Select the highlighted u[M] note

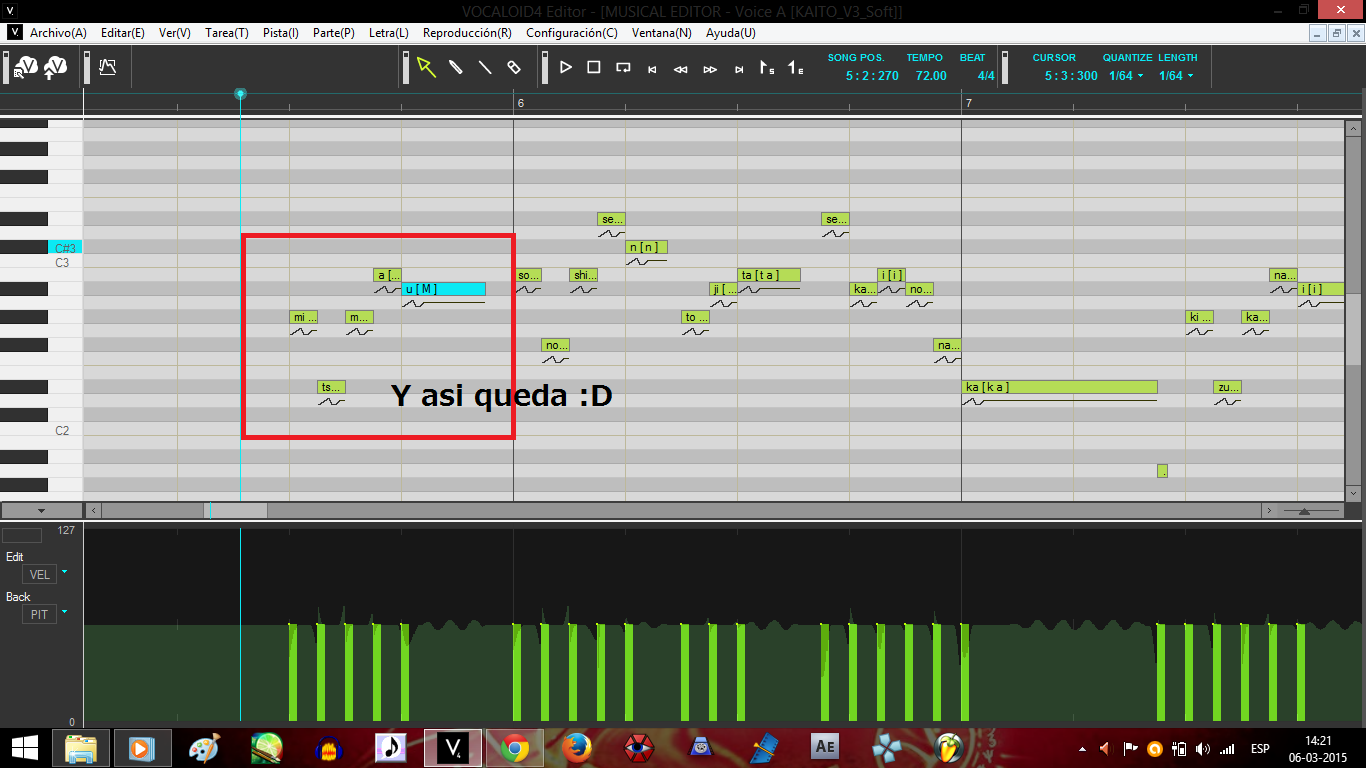tap(443, 289)
